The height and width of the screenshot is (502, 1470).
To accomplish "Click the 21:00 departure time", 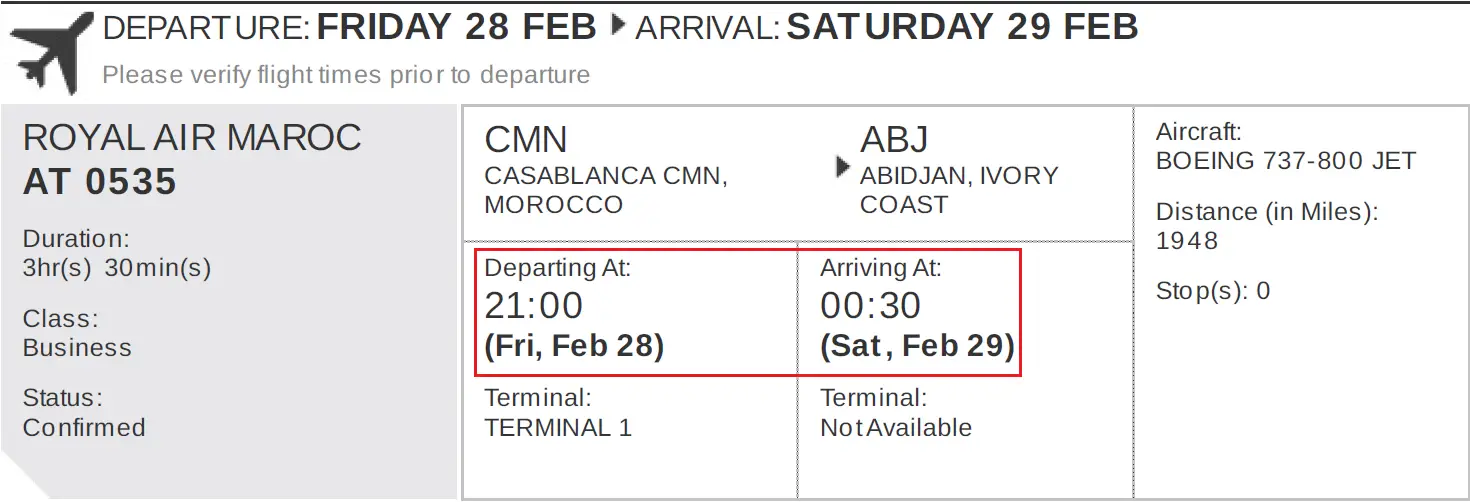I will [534, 306].
